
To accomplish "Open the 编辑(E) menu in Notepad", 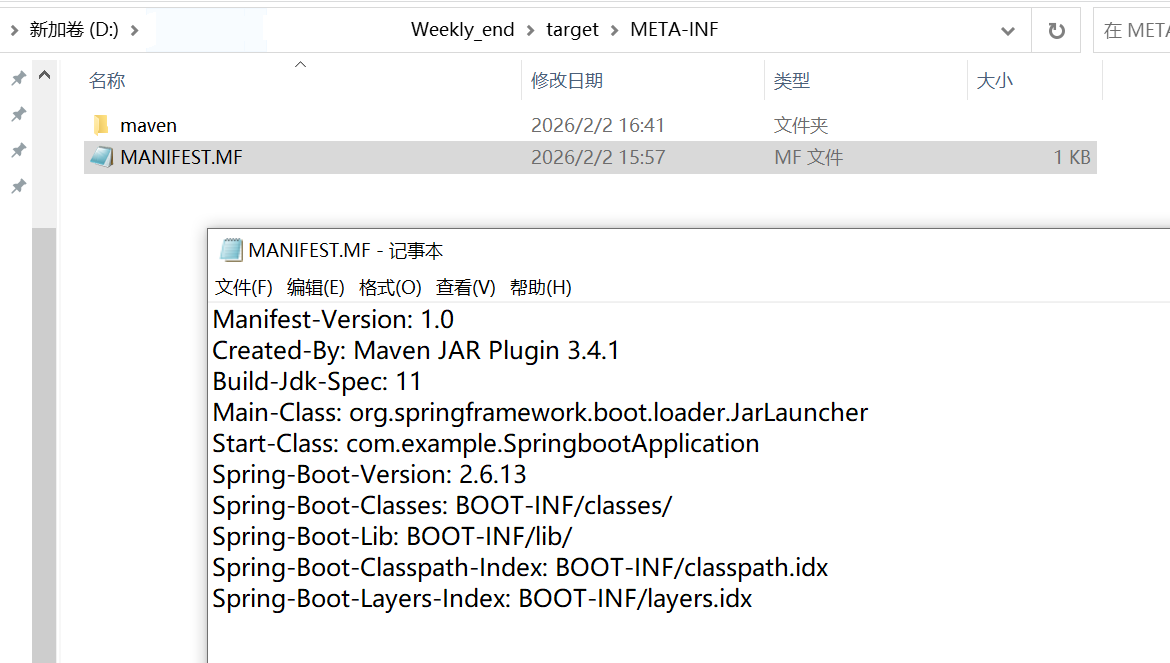I will (316, 288).
